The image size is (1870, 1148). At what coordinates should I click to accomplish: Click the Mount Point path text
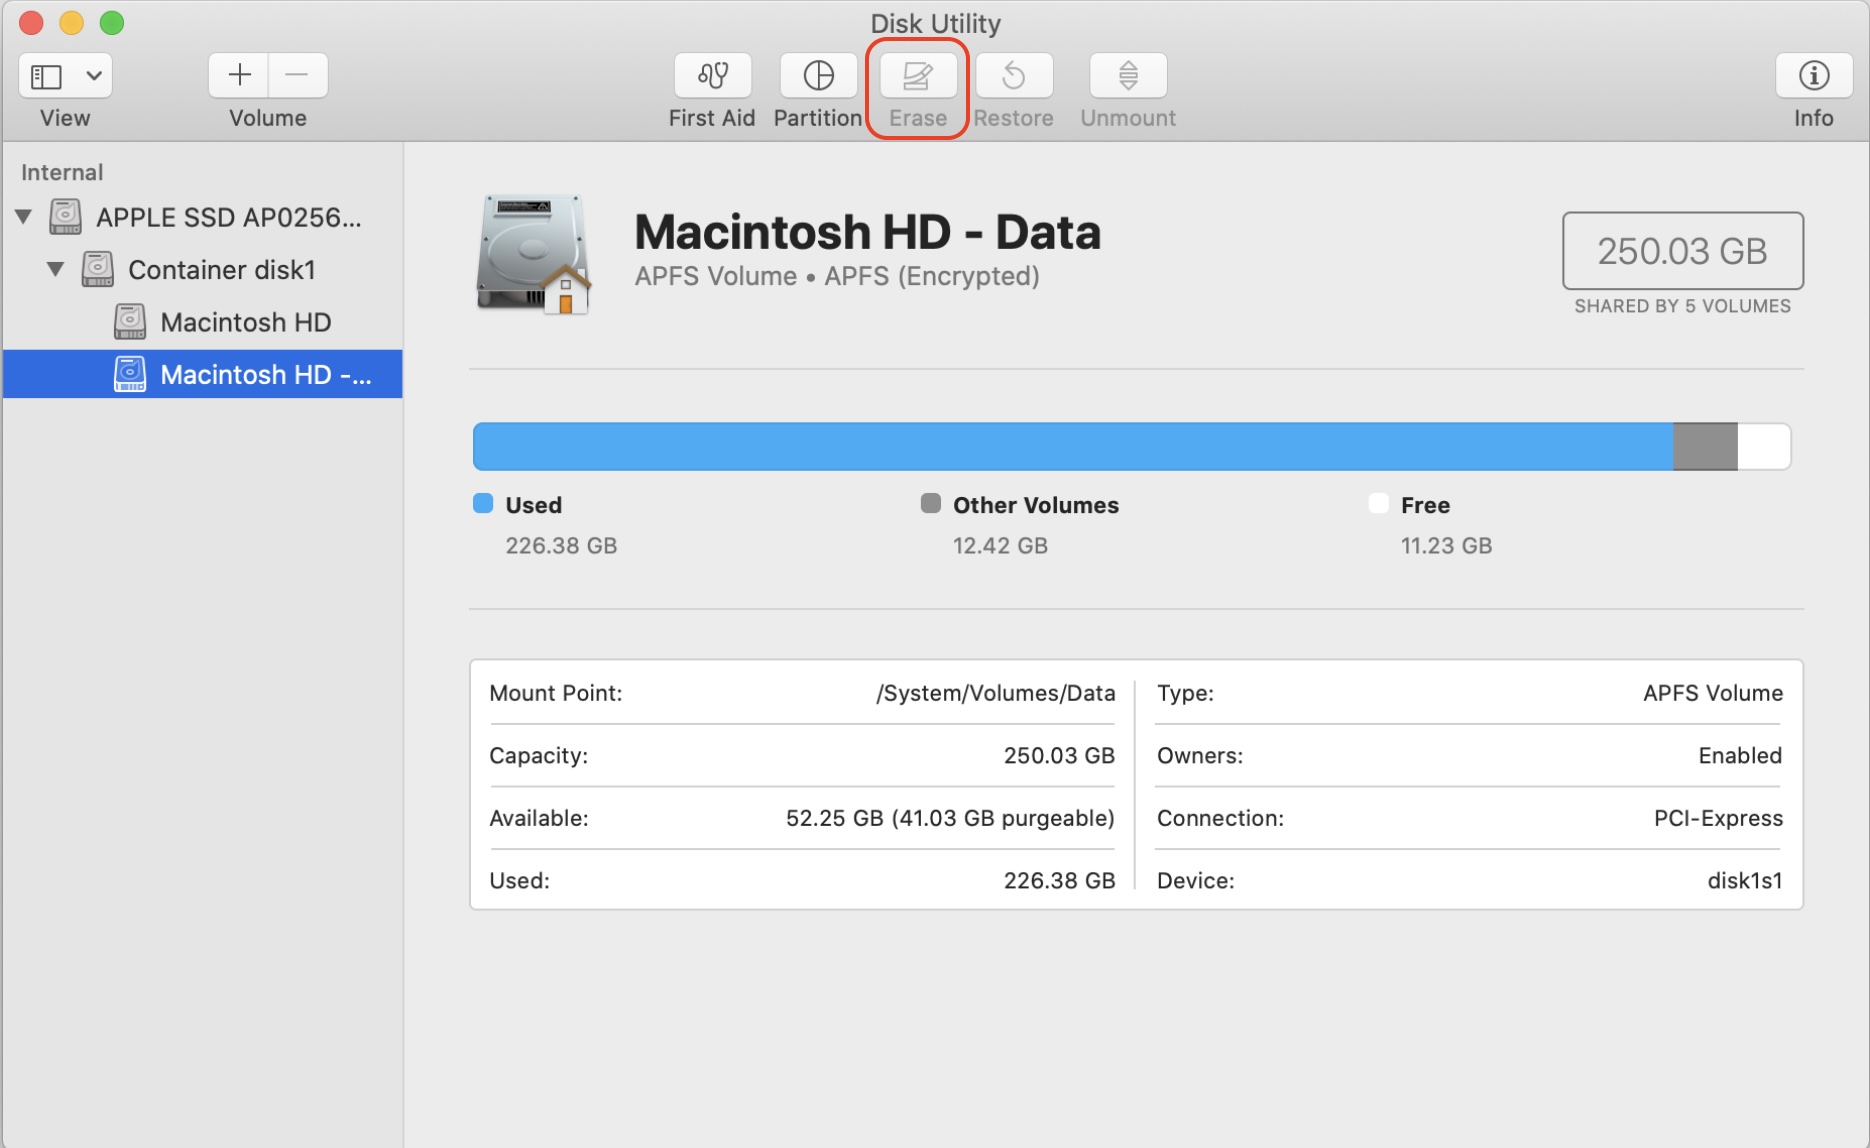pos(994,692)
